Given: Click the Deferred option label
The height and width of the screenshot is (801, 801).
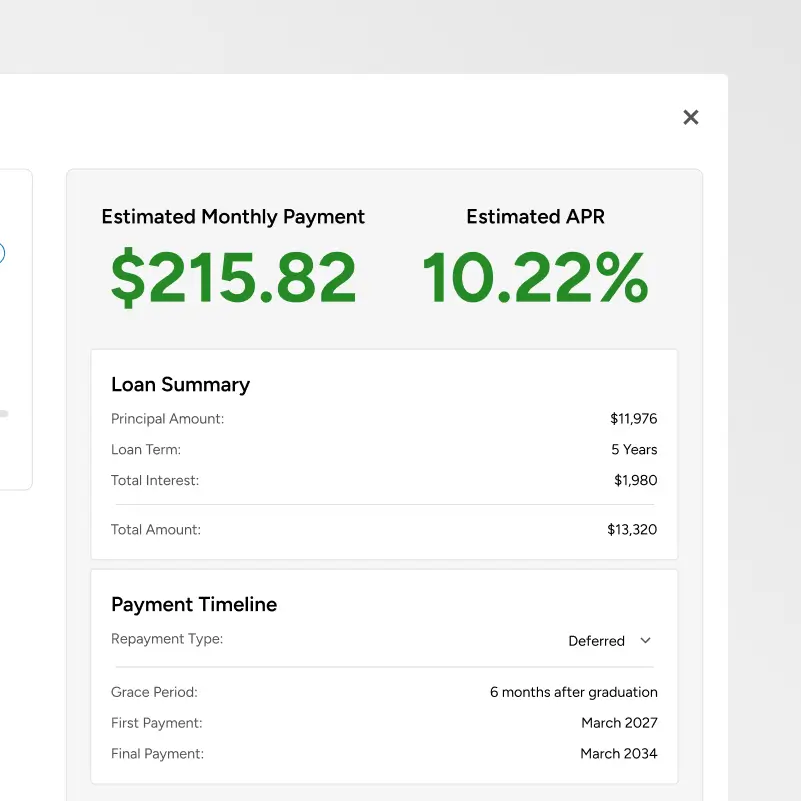Looking at the screenshot, I should click(597, 640).
